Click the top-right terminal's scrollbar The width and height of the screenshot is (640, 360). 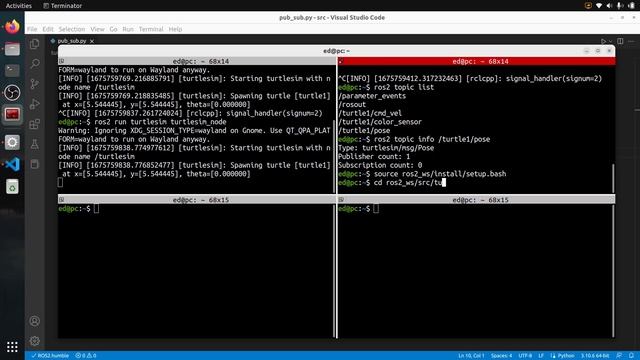pyautogui.click(x=613, y=178)
